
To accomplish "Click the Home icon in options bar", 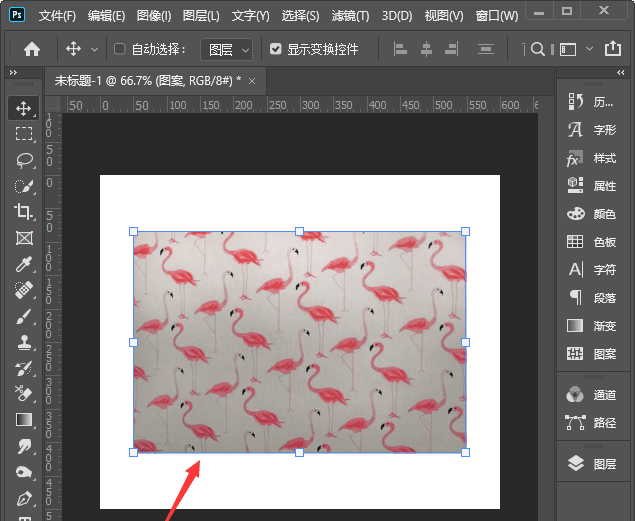I will [32, 49].
